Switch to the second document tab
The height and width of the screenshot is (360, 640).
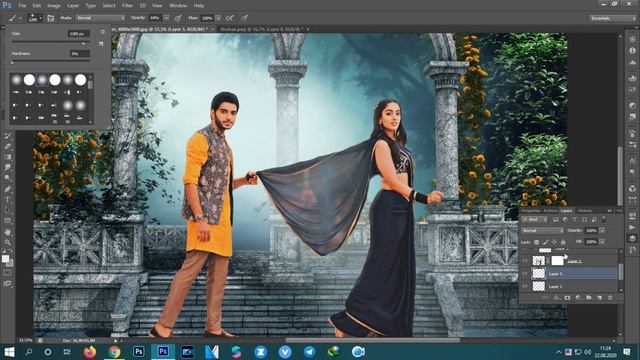[263, 29]
